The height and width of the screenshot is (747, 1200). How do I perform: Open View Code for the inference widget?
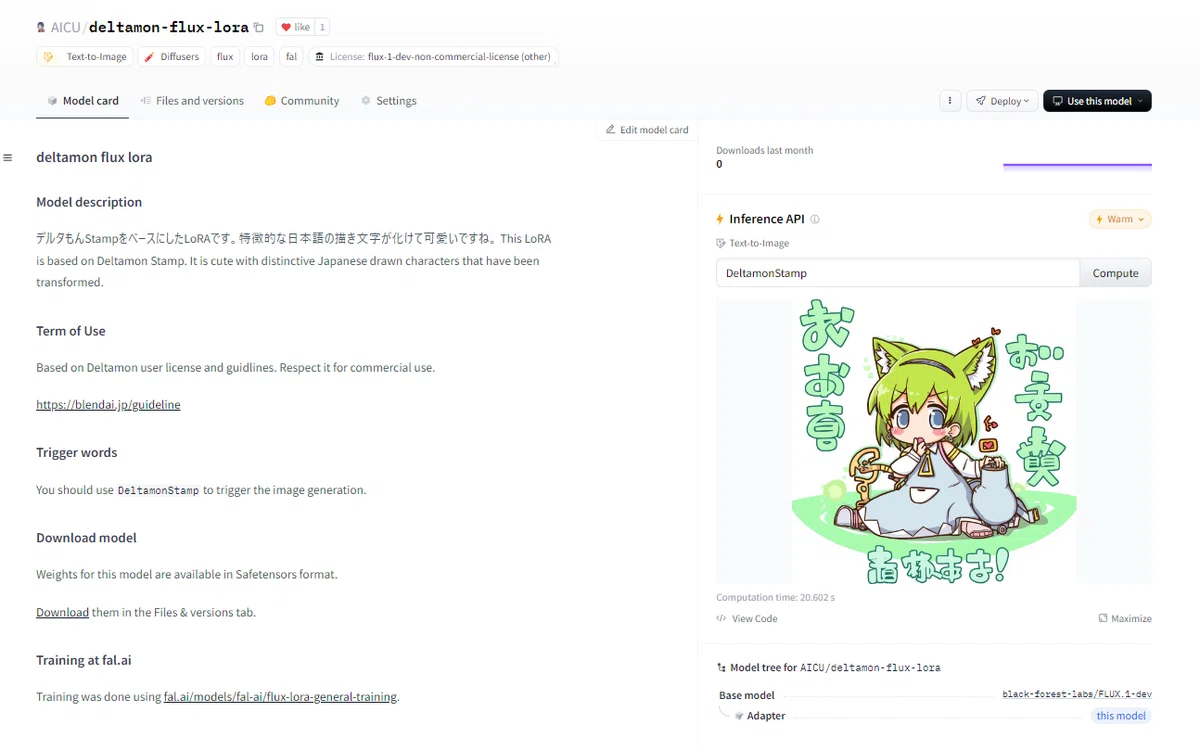(x=747, y=618)
